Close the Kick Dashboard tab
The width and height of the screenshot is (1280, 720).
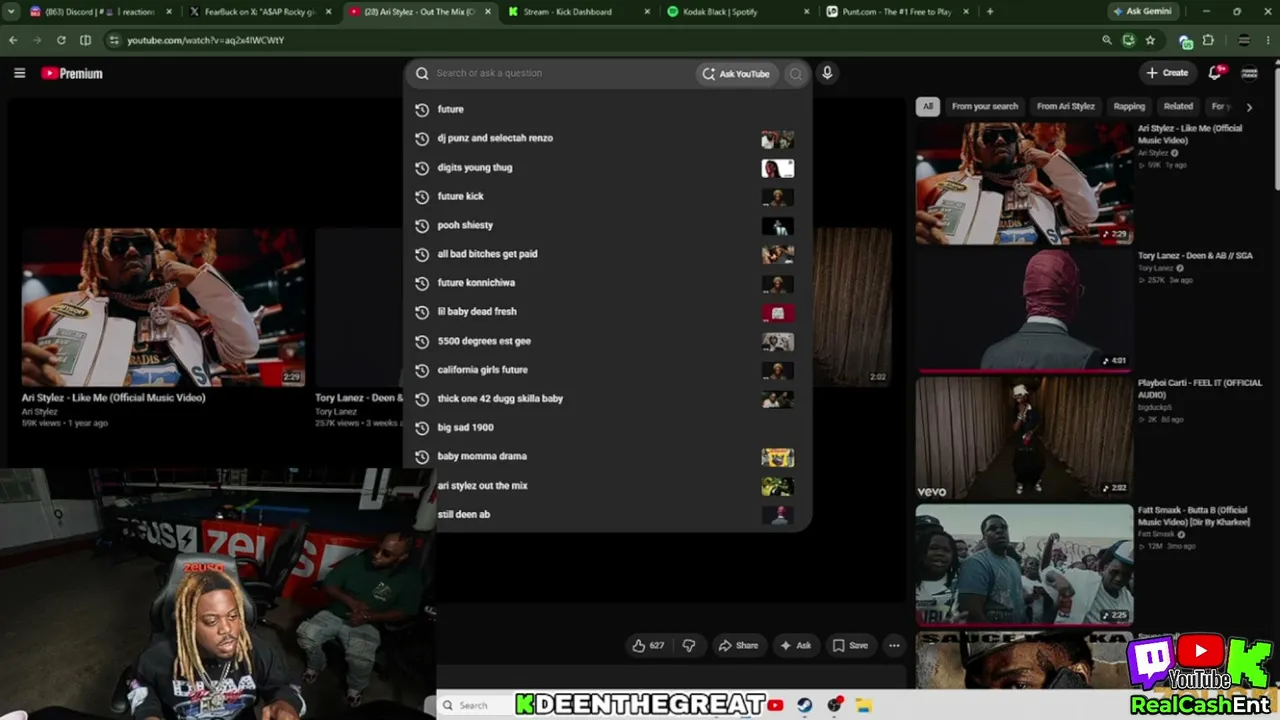646,12
